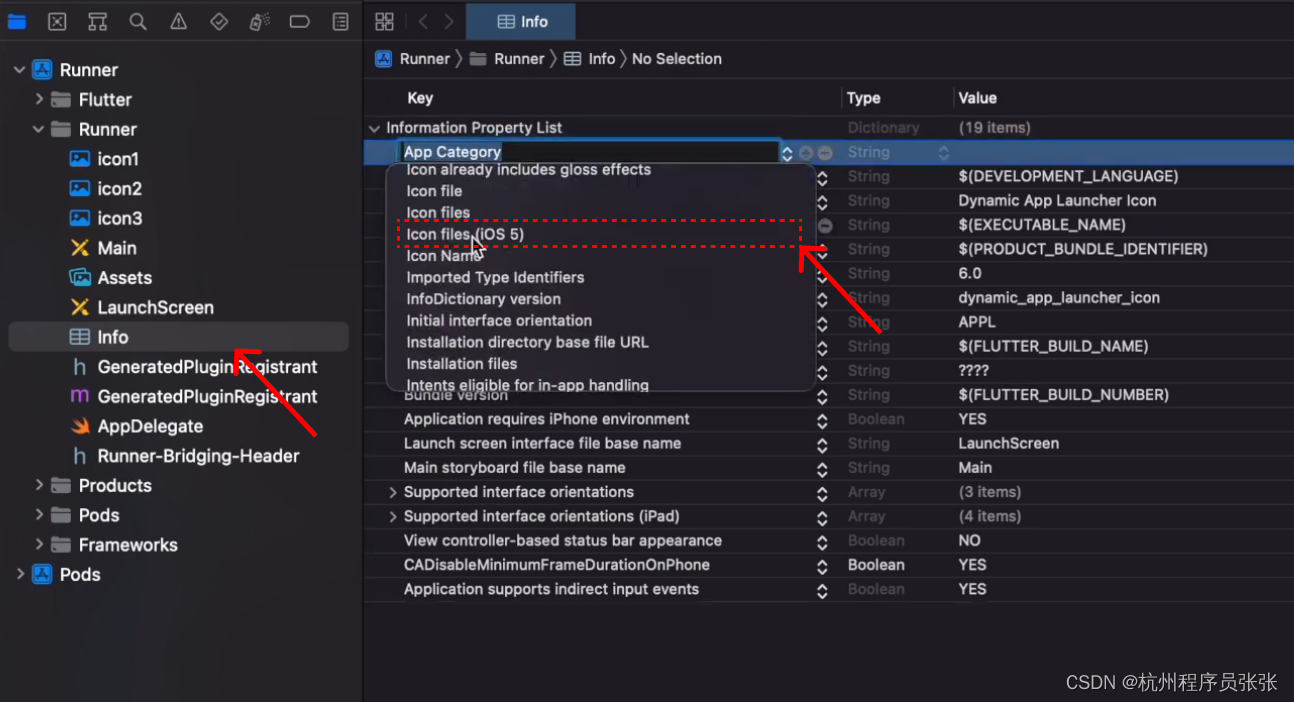The image size is (1294, 702).
Task: Click the storyboard icon beside Main
Action: click(80, 248)
